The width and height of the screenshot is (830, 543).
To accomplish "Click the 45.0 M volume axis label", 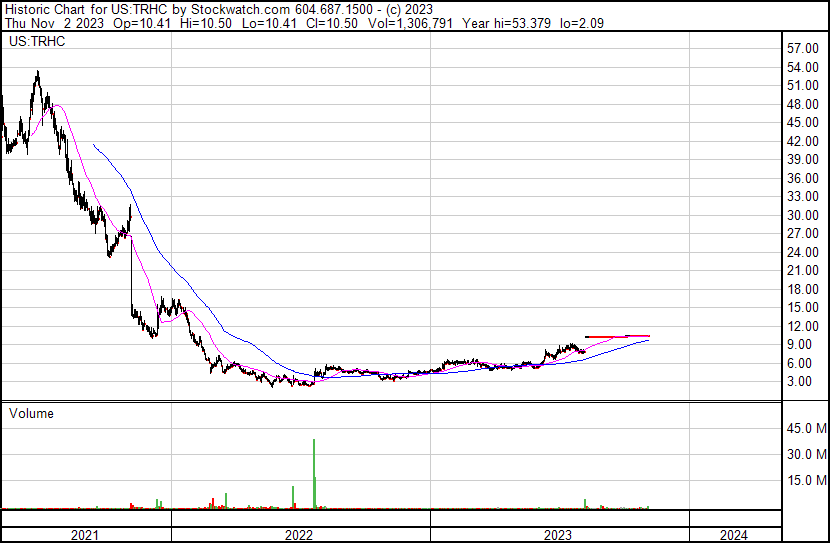I will pos(807,428).
